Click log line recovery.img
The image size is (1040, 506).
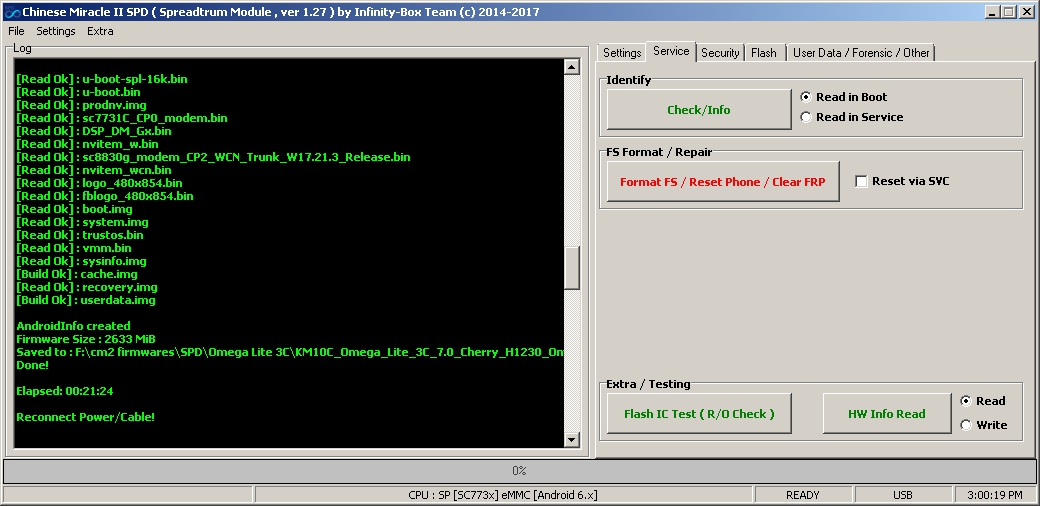[x=87, y=287]
